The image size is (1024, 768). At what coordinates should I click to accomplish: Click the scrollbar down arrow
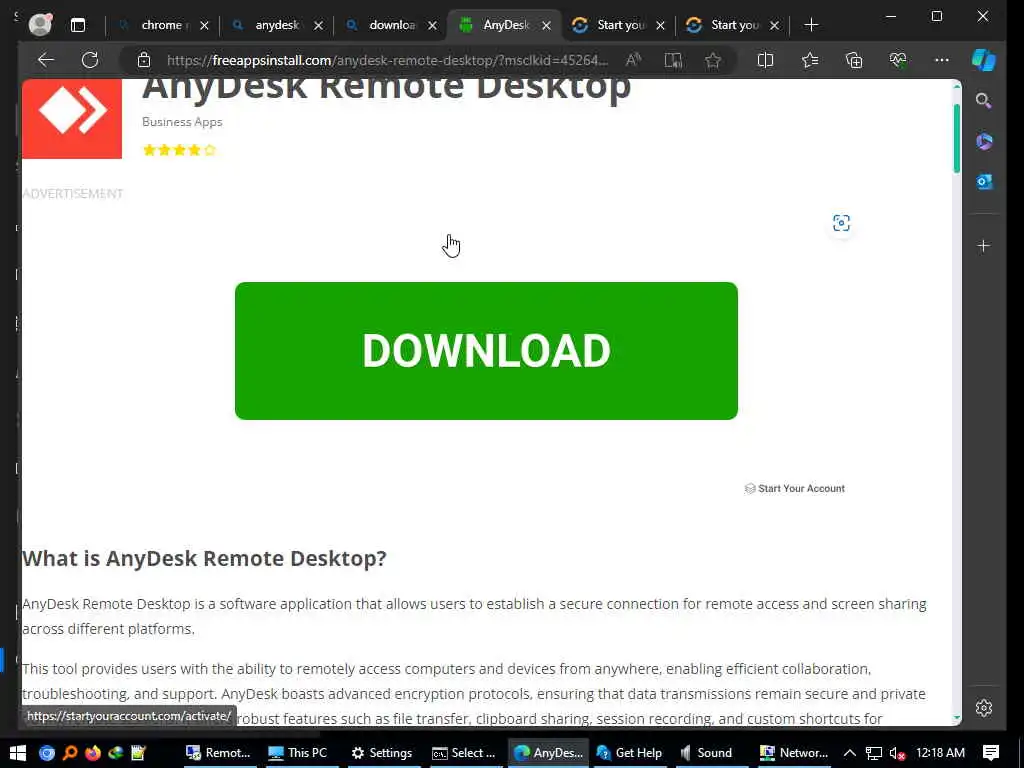pos(957,718)
